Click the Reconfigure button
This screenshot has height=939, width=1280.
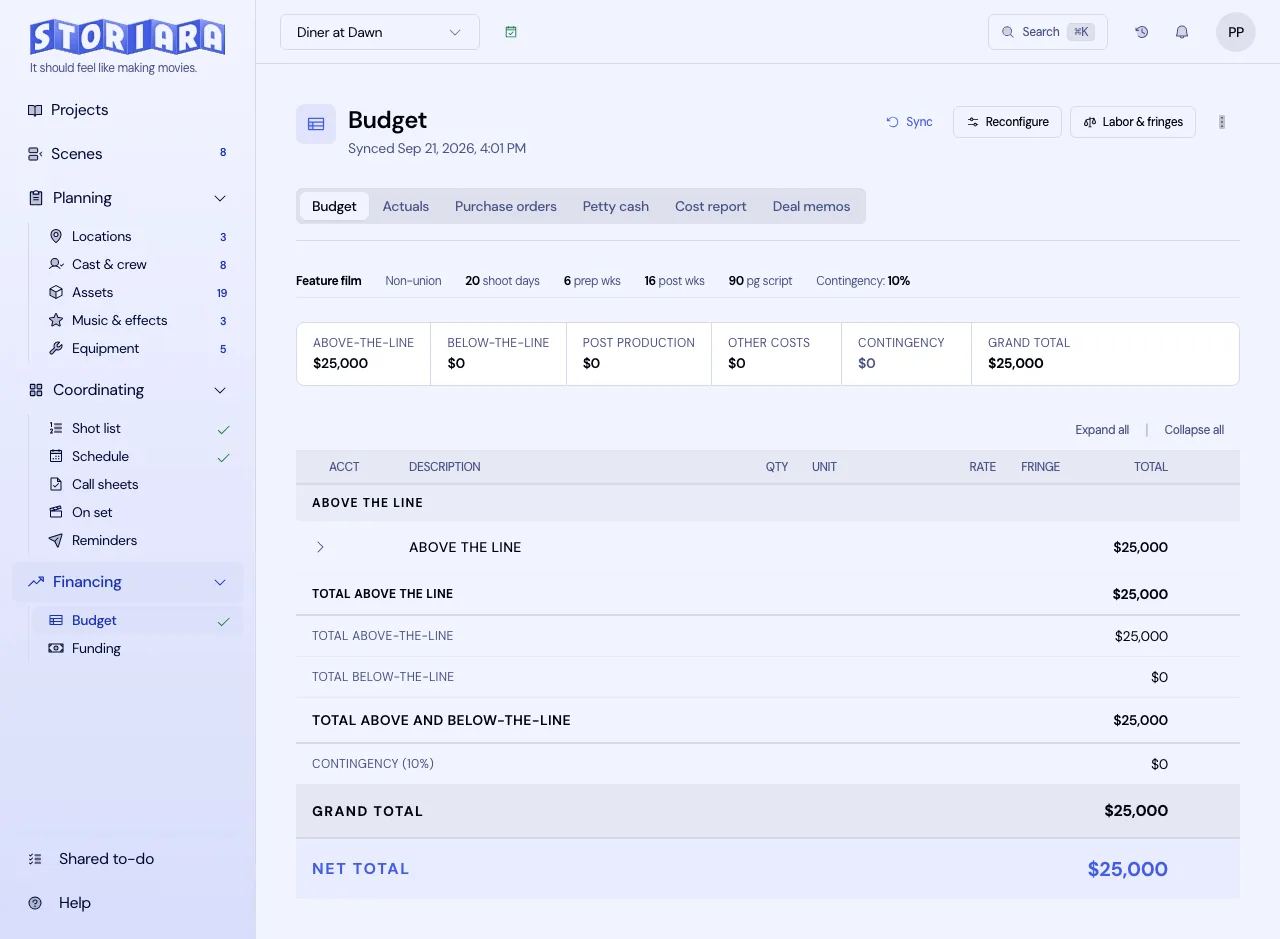tap(1007, 122)
